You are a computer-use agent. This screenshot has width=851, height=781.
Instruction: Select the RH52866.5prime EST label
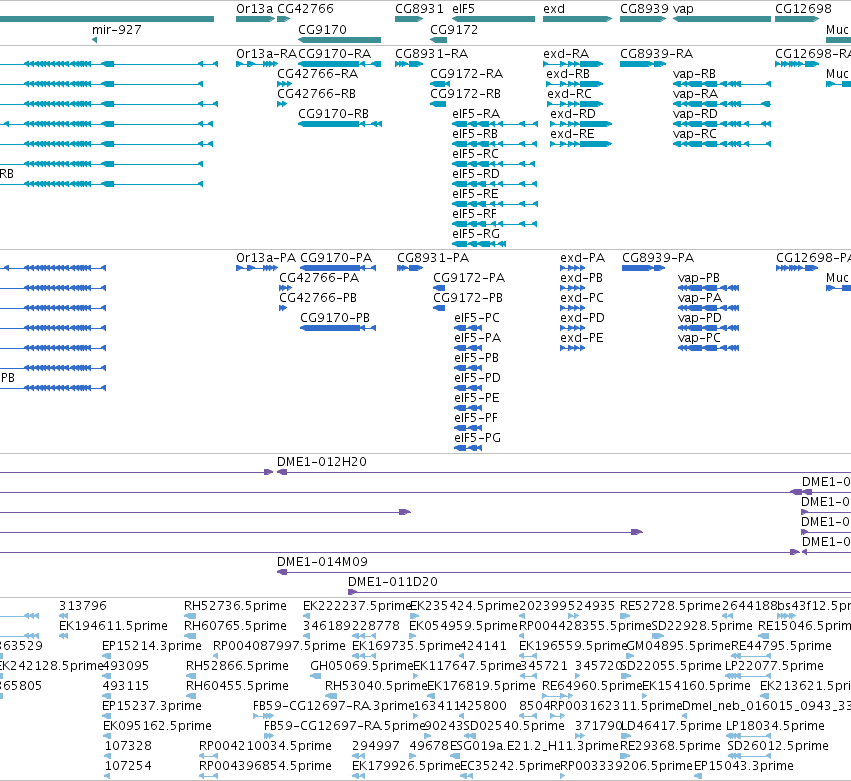point(237,666)
